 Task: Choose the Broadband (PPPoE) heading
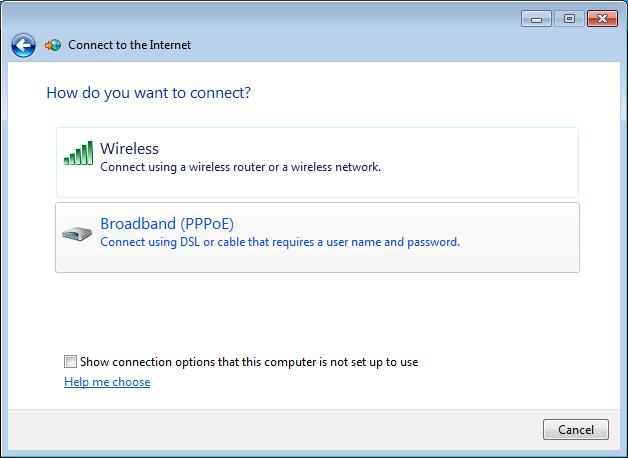pyautogui.click(x=167, y=223)
